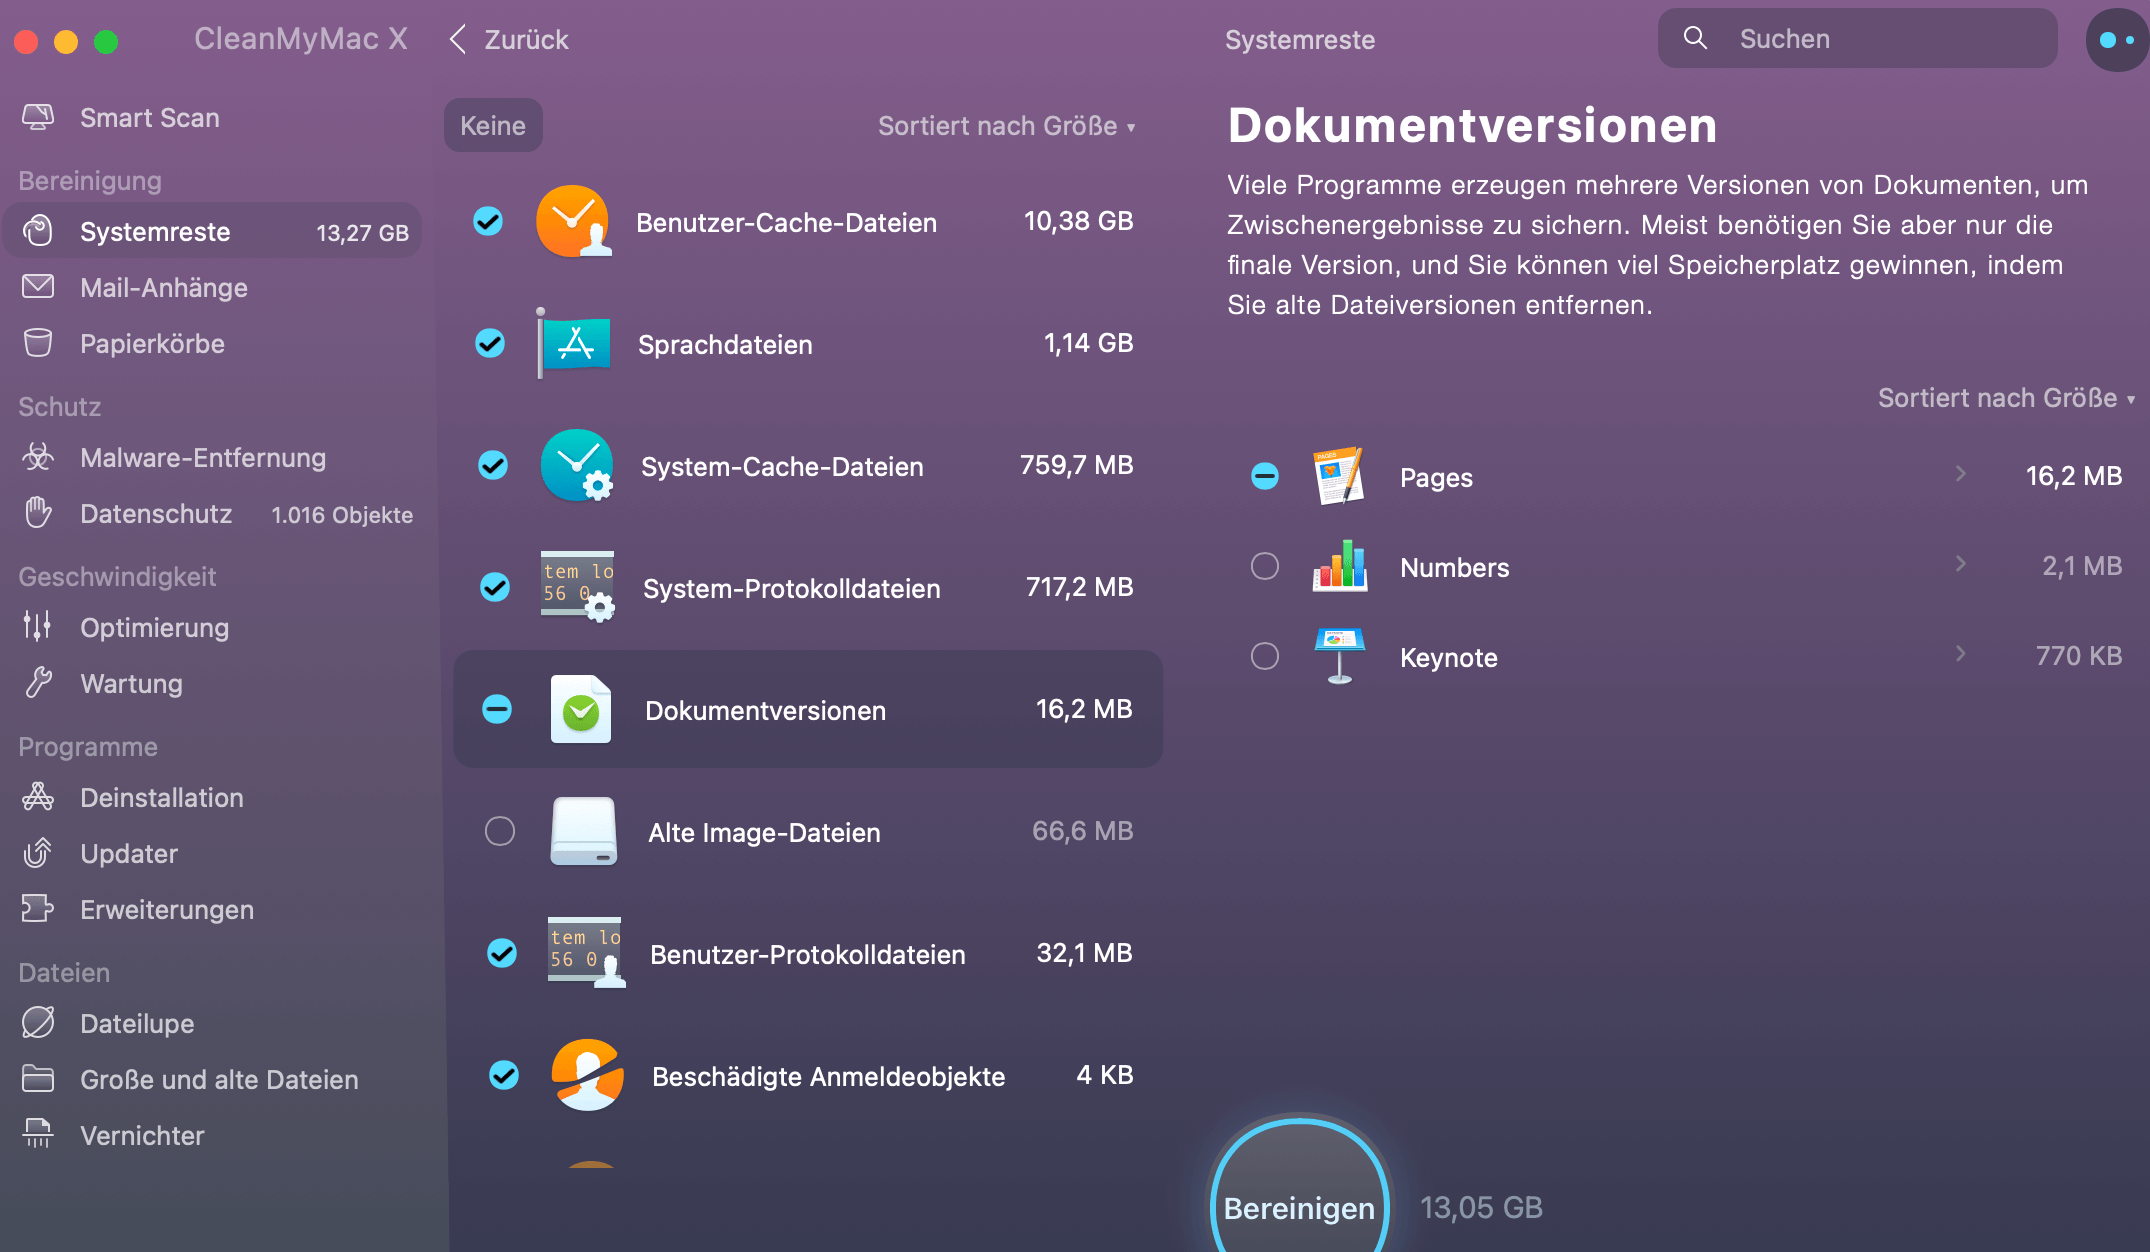Click the Mail-Anhänge envelope icon

38,287
